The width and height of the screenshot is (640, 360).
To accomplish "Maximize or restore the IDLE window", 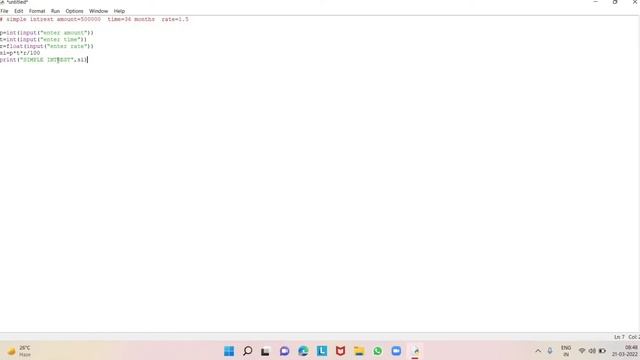I will point(615,2).
